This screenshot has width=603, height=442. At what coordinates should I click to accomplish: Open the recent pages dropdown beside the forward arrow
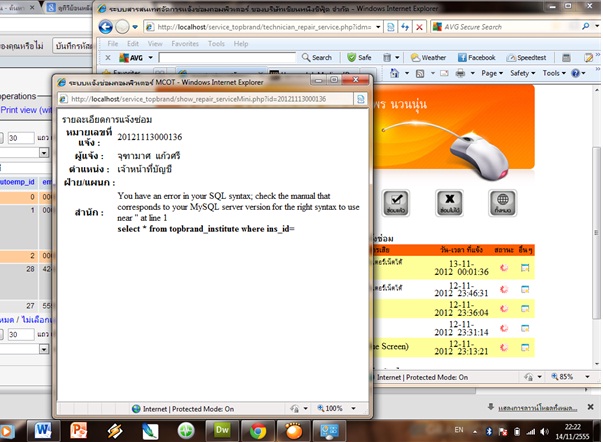tap(135, 27)
